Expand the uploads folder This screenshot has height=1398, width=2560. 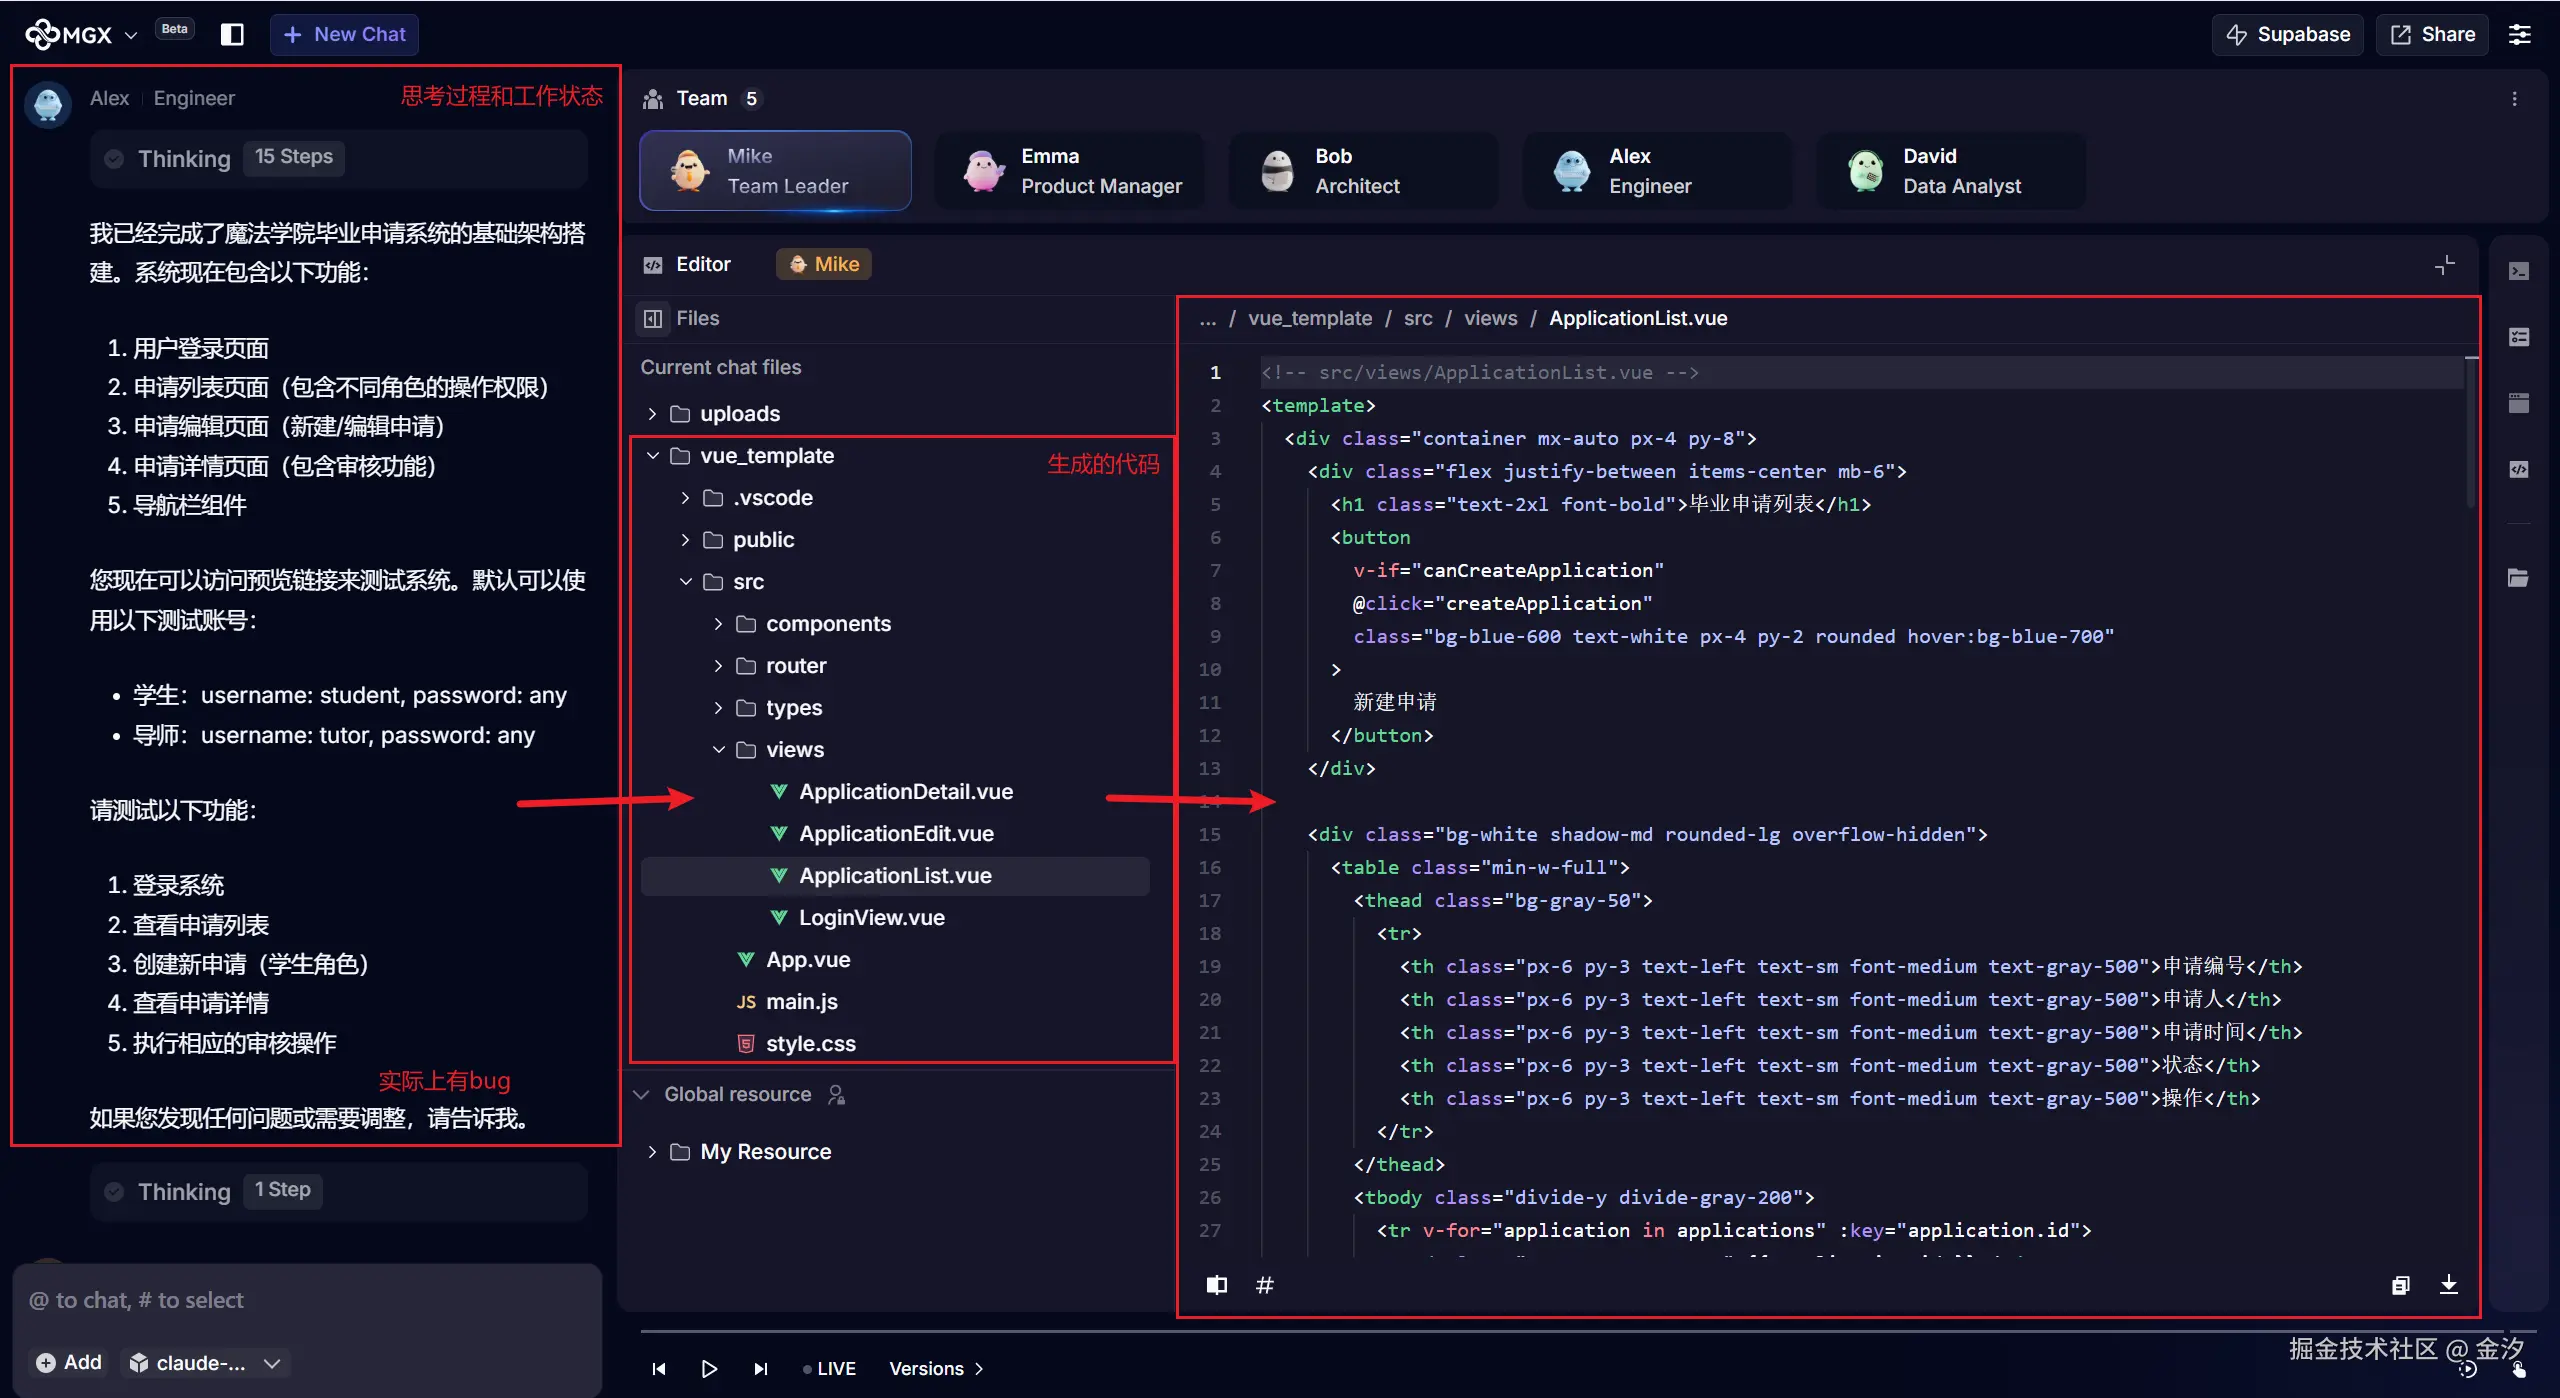[652, 414]
